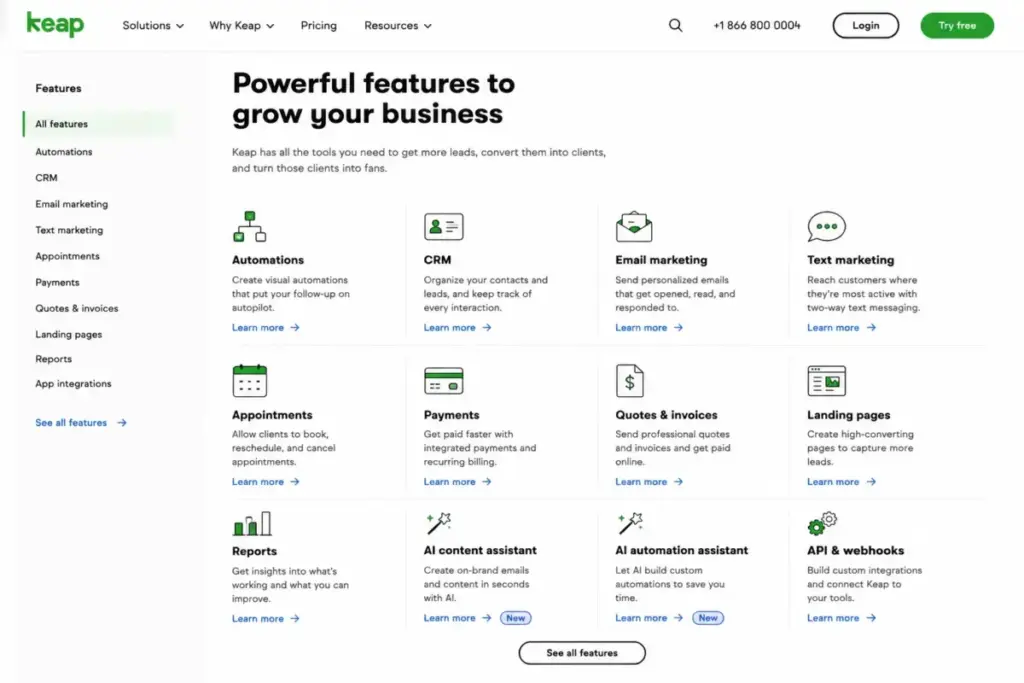
Task: Click the Quotes & invoices dollar document icon
Action: pos(630,381)
